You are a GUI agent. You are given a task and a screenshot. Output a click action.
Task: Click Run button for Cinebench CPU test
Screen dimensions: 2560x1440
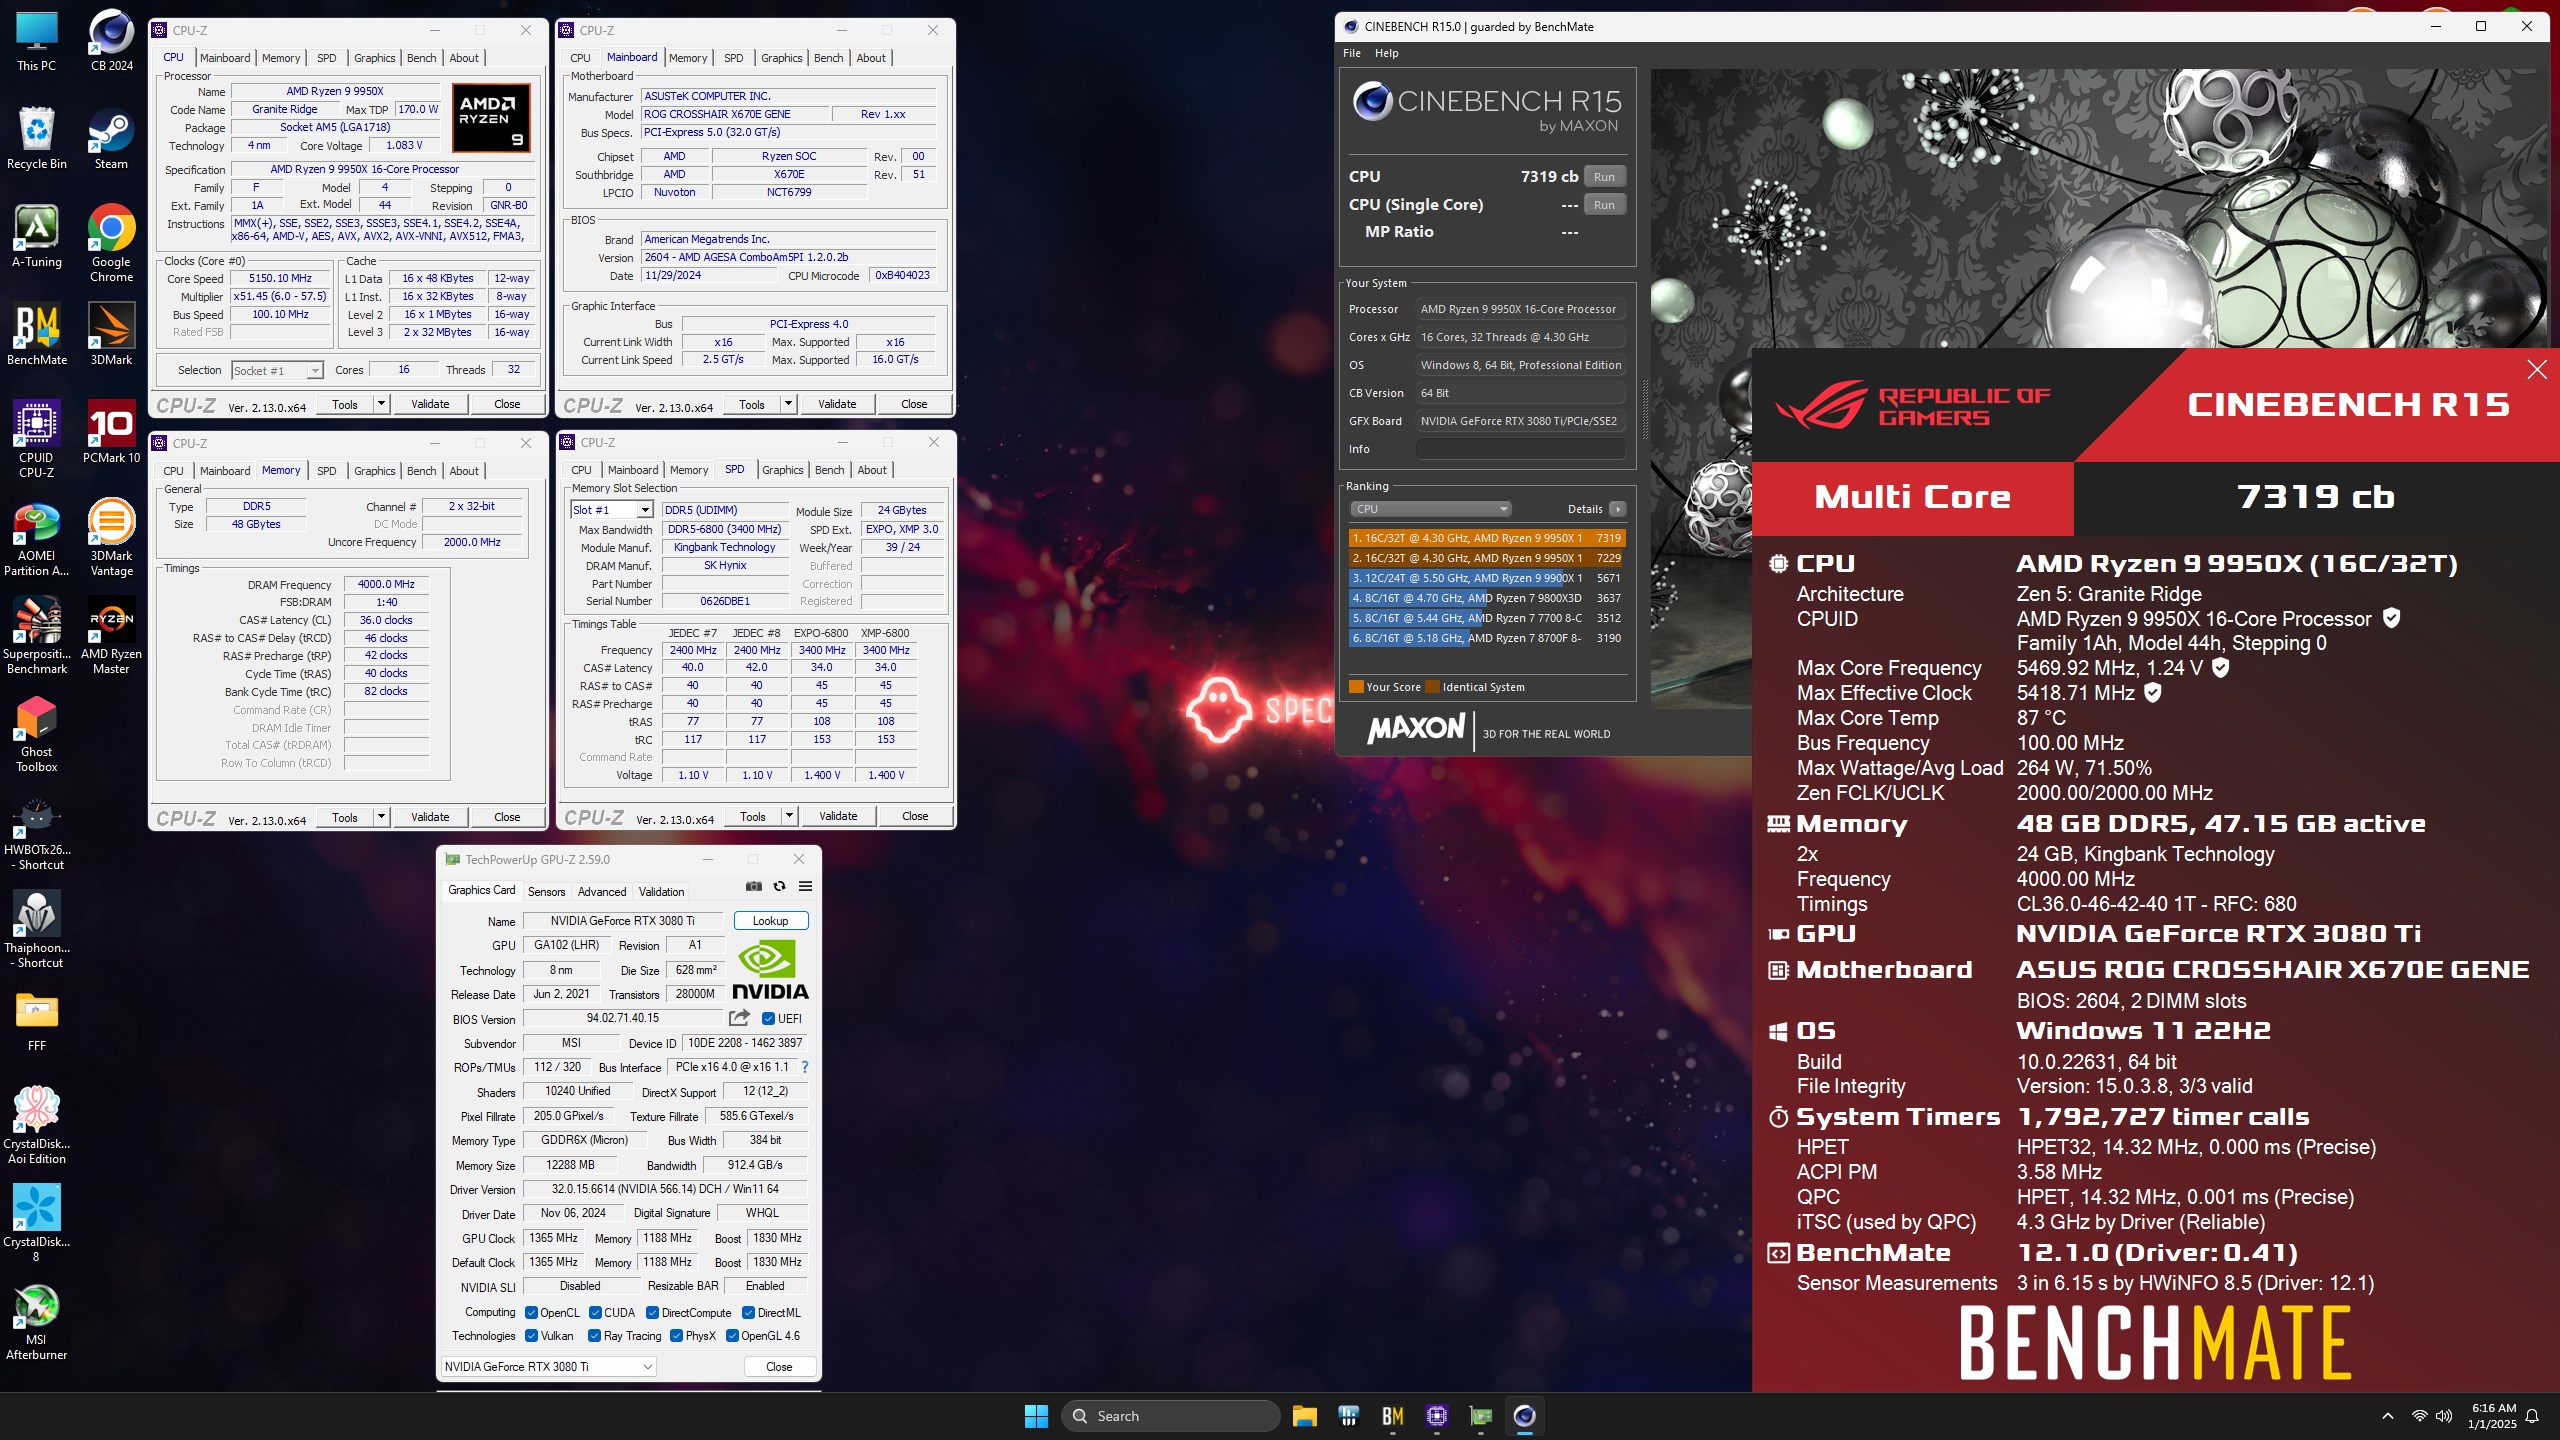coord(1605,177)
